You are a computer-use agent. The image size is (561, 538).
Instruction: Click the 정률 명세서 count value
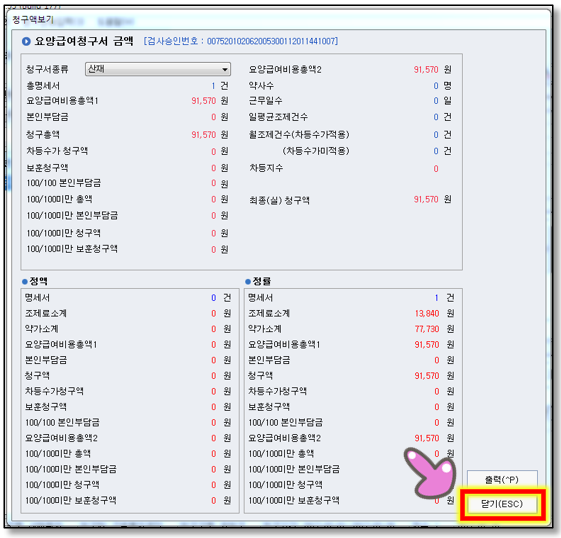click(x=436, y=298)
